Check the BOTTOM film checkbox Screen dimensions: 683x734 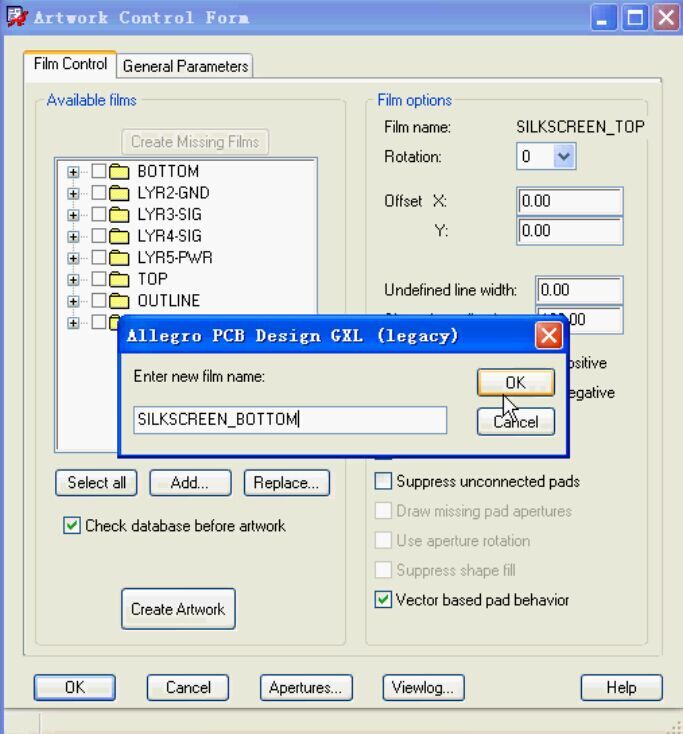99,171
